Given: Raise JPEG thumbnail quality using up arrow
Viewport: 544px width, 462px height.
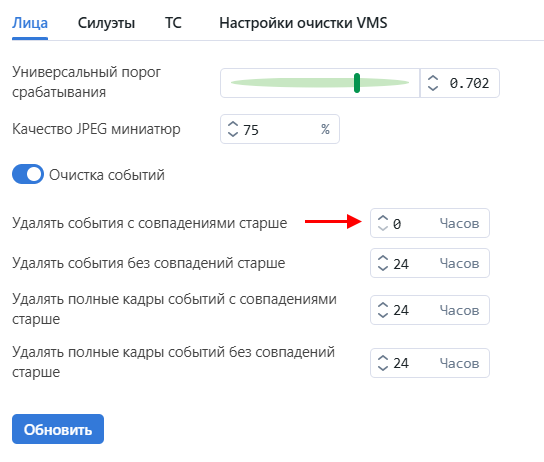Looking at the screenshot, I should [233, 125].
